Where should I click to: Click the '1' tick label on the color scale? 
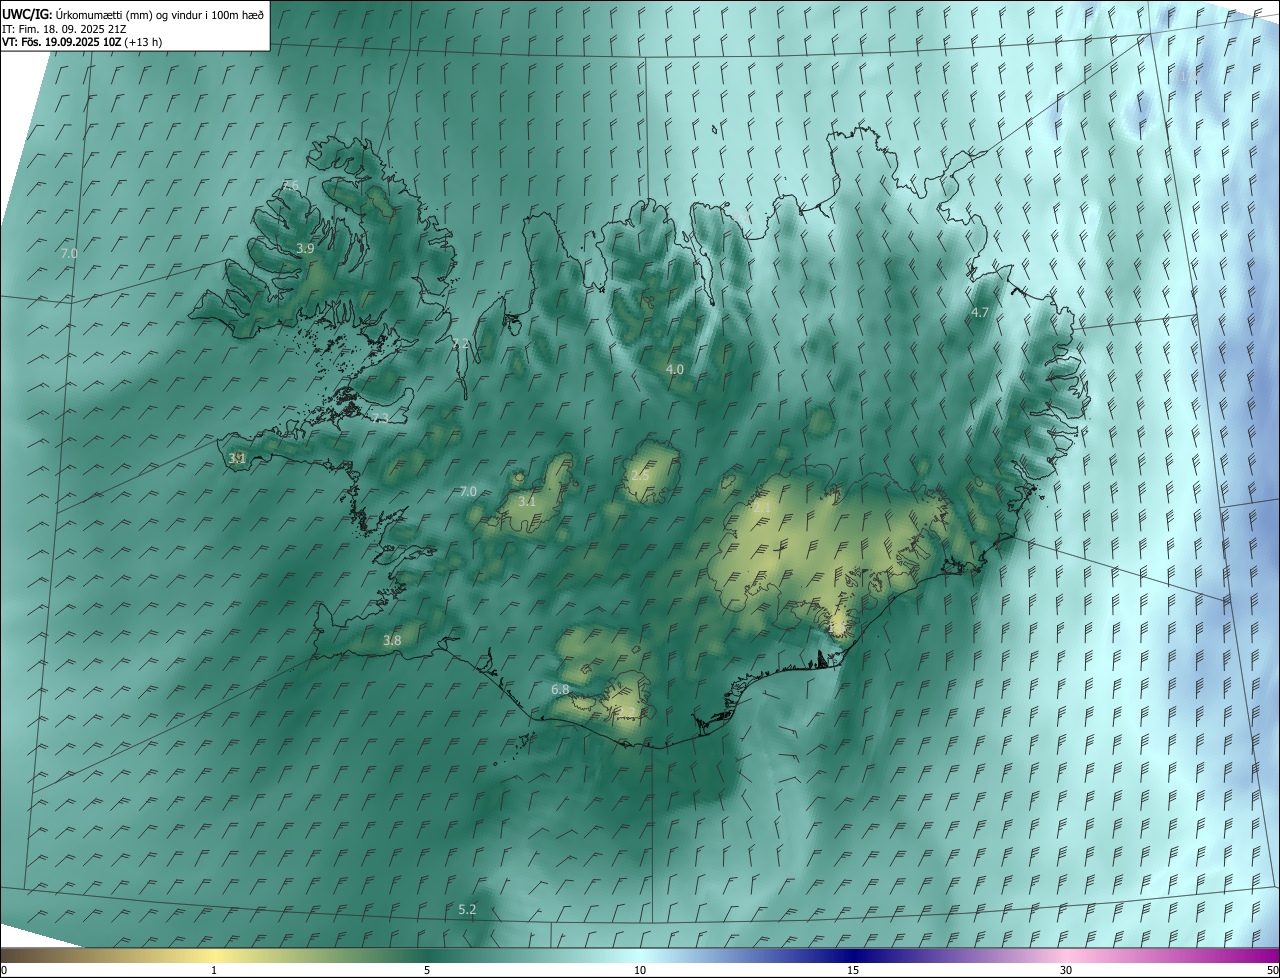214,970
